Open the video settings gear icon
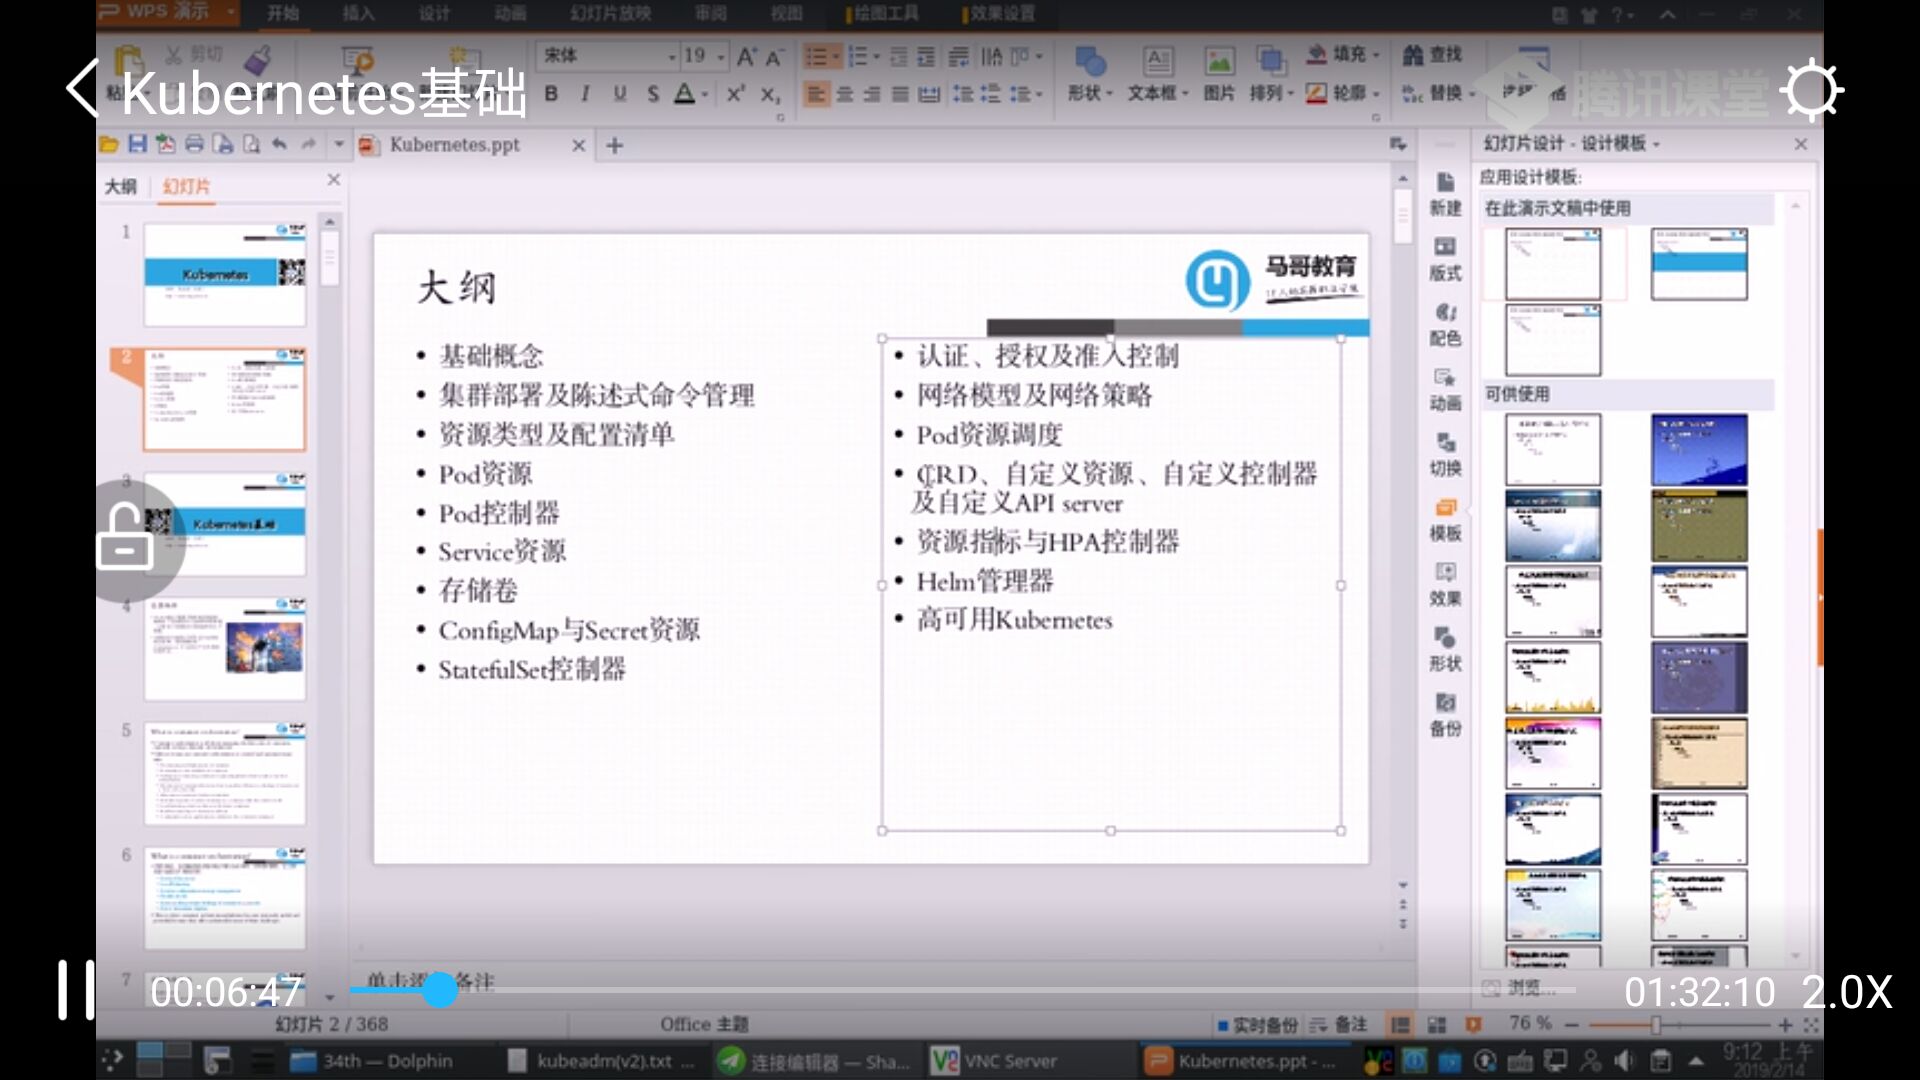 click(x=1811, y=91)
